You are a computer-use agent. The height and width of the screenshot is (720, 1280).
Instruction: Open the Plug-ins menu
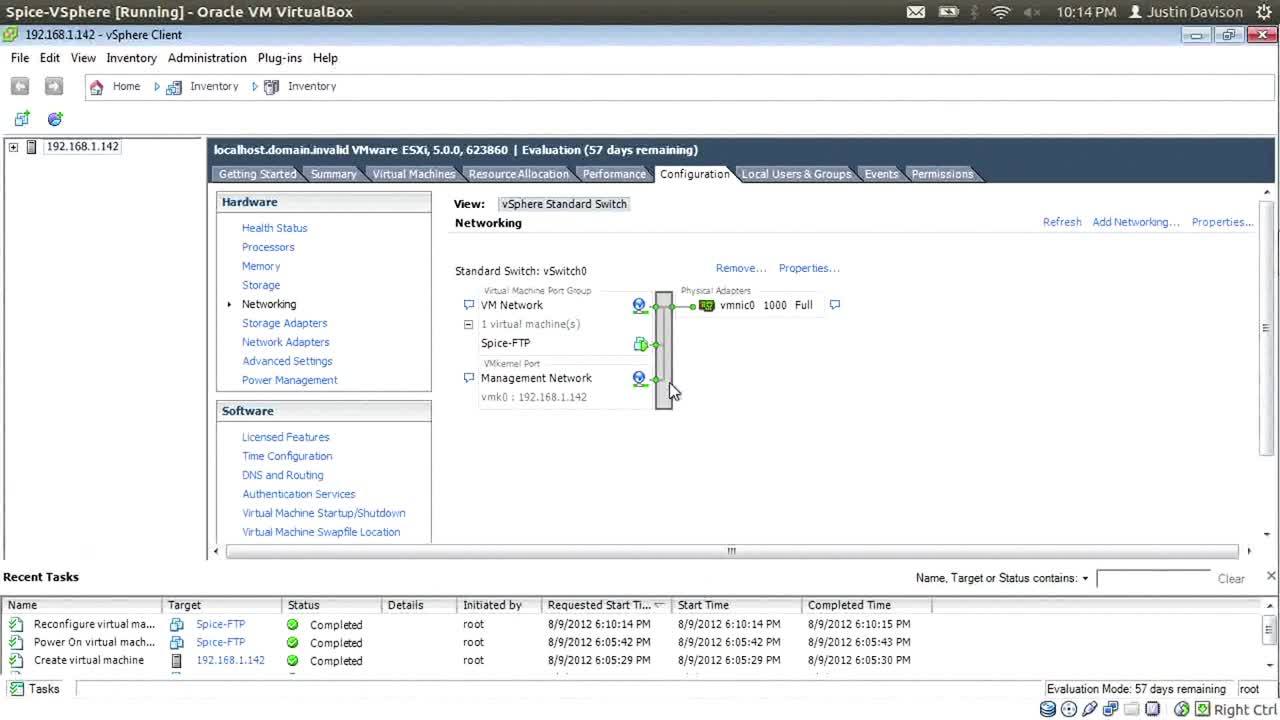coord(279,58)
